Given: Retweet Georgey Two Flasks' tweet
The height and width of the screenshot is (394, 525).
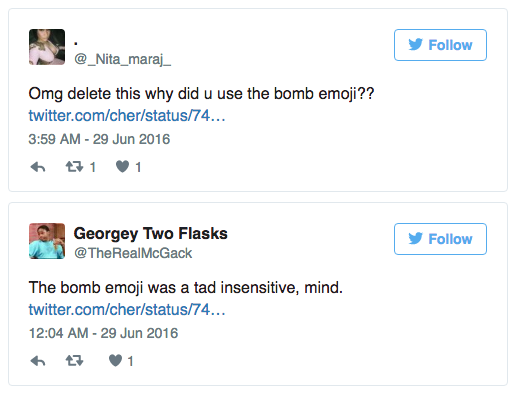Looking at the screenshot, I should (74, 361).
